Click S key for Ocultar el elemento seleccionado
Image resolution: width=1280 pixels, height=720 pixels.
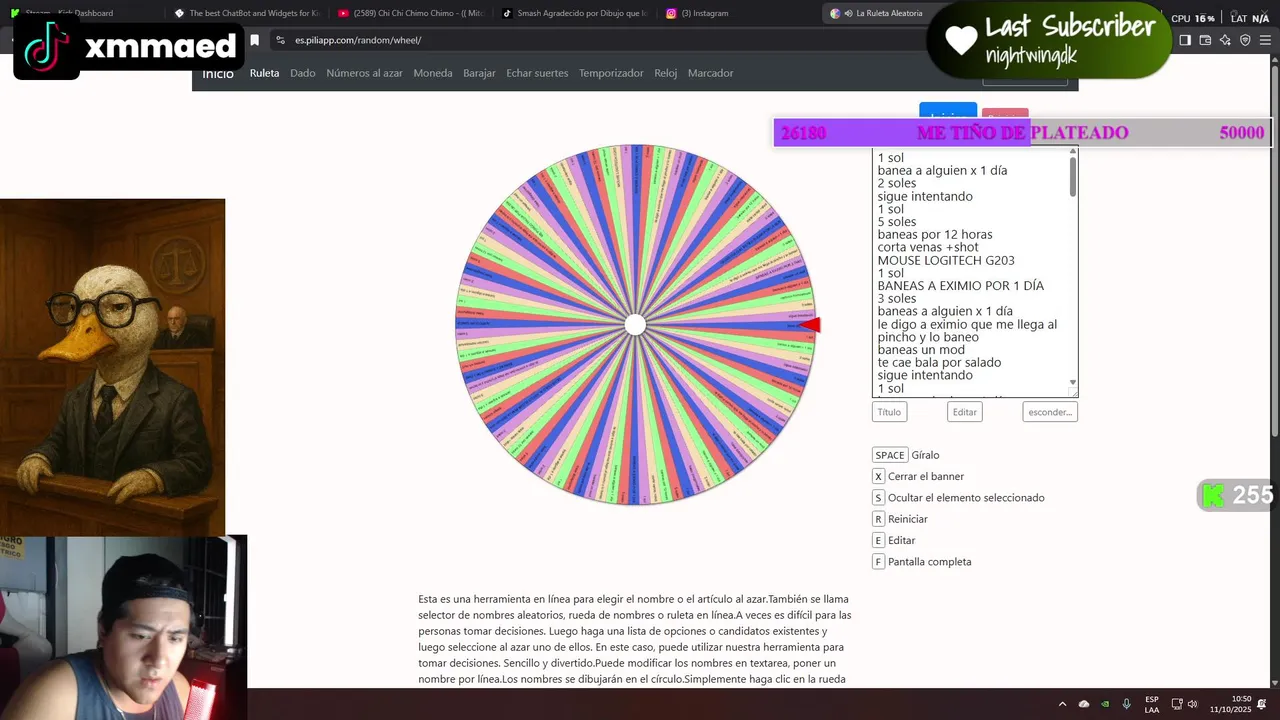coord(878,498)
